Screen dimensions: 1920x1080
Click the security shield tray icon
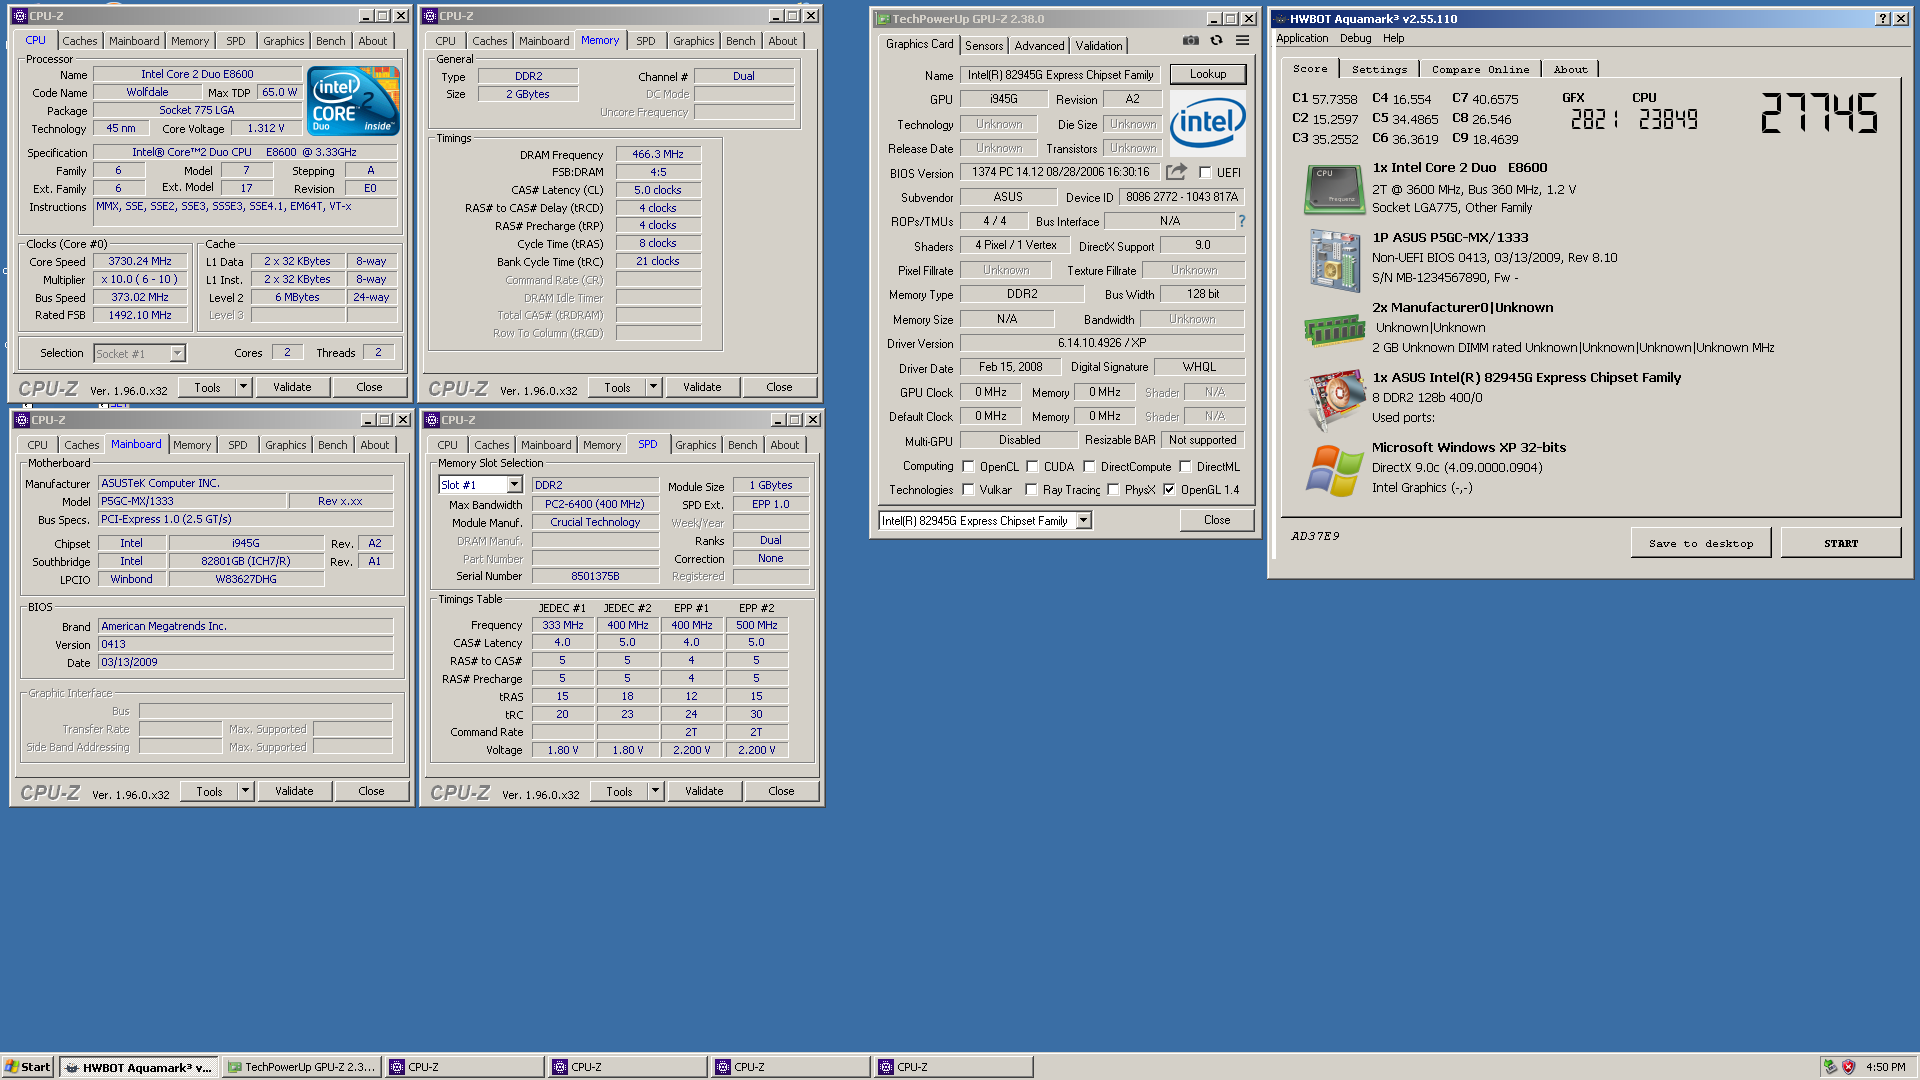pyautogui.click(x=1848, y=1067)
